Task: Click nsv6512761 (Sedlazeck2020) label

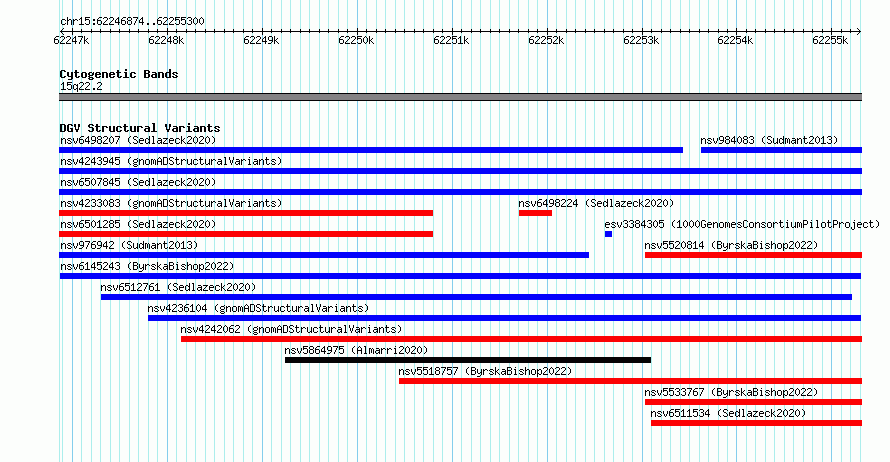Action: pyautogui.click(x=178, y=287)
